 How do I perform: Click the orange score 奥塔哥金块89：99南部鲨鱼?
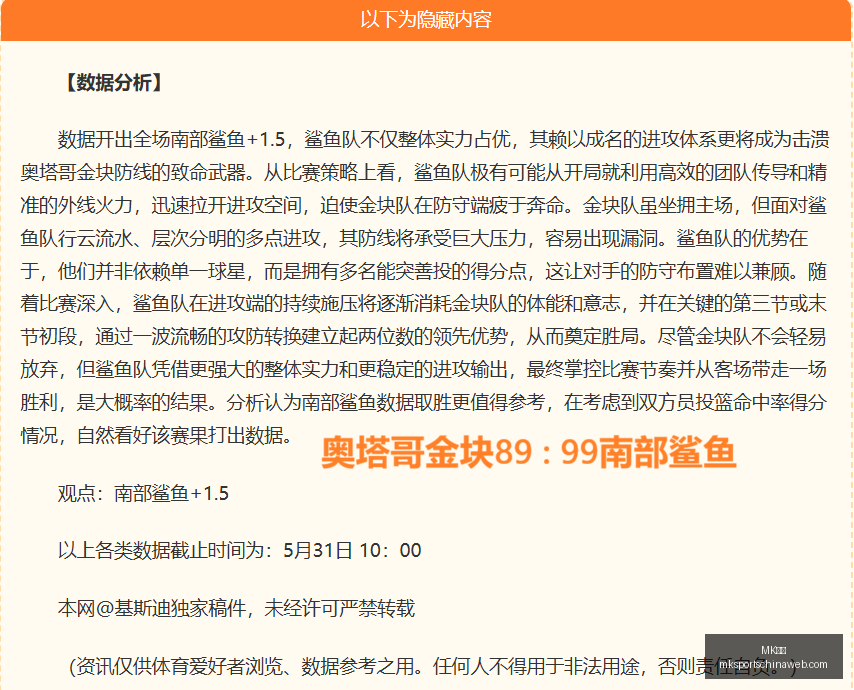(x=528, y=453)
